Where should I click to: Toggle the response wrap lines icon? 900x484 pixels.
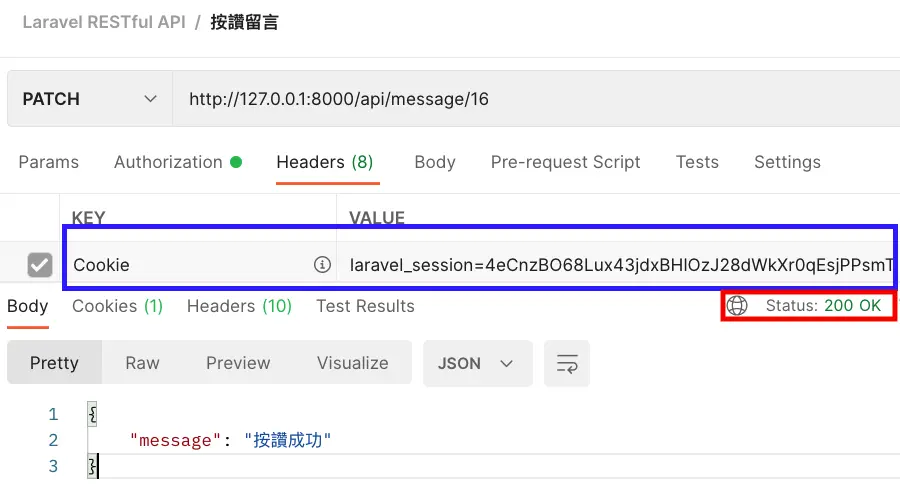pyautogui.click(x=567, y=364)
